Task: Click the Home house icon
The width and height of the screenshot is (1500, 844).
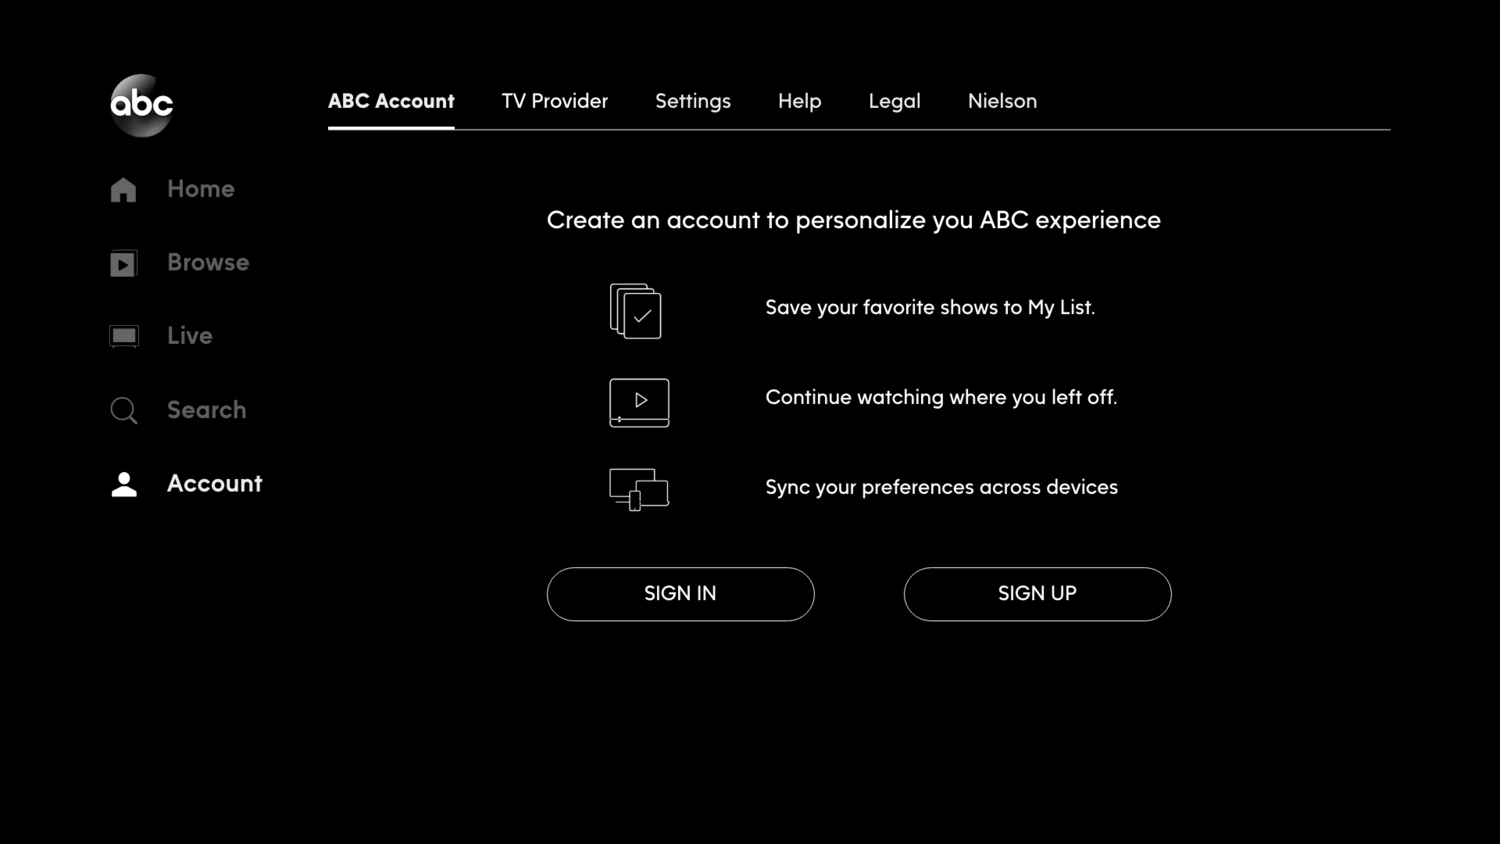Action: click(x=123, y=190)
